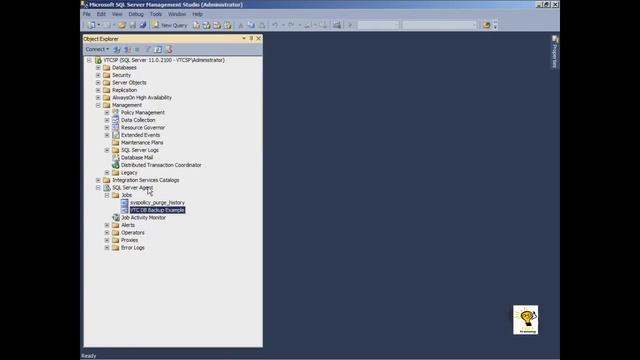This screenshot has height=360, width=640.
Task: Click the Activity Monitor toolbar icon
Action: pos(337,25)
